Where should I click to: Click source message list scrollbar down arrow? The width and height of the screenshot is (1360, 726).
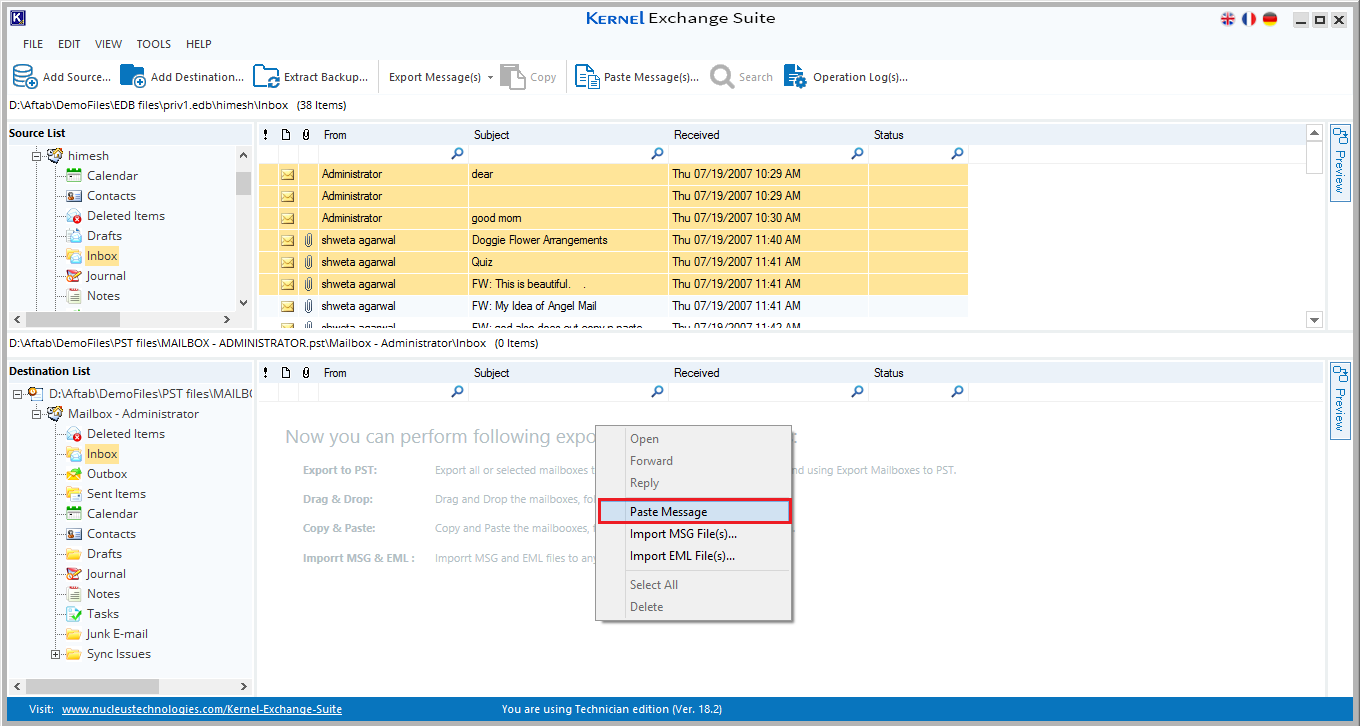1314,319
